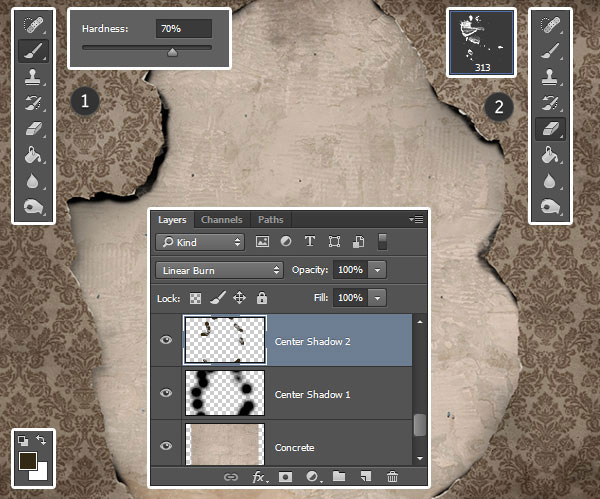Switch to the Channels tab
This screenshot has height=499, width=600.
pyautogui.click(x=221, y=220)
